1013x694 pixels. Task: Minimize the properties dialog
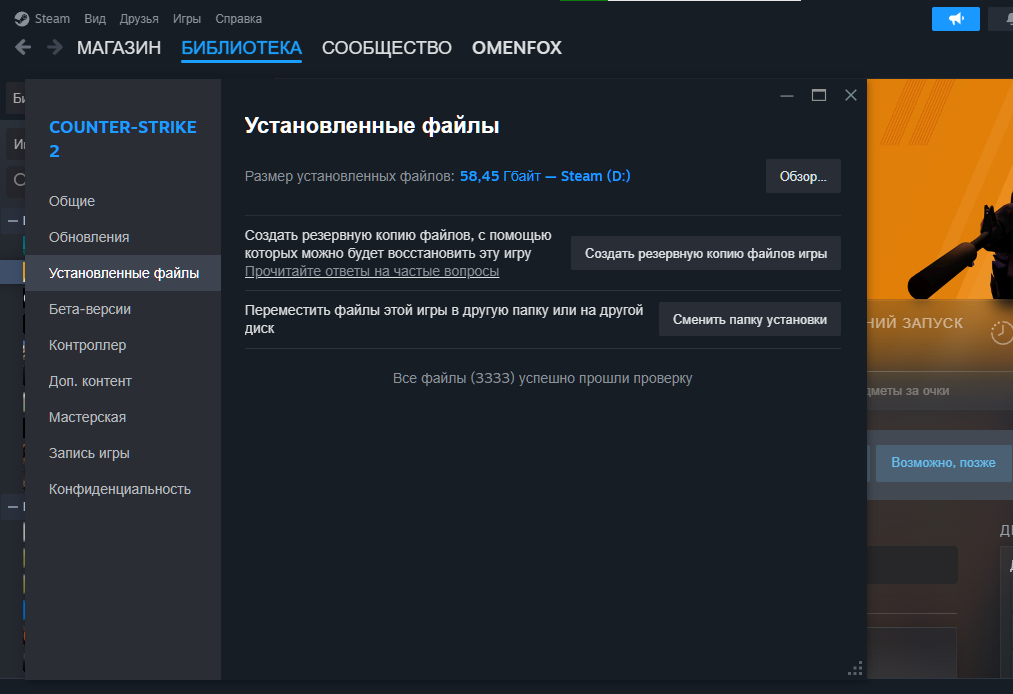pyautogui.click(x=787, y=96)
